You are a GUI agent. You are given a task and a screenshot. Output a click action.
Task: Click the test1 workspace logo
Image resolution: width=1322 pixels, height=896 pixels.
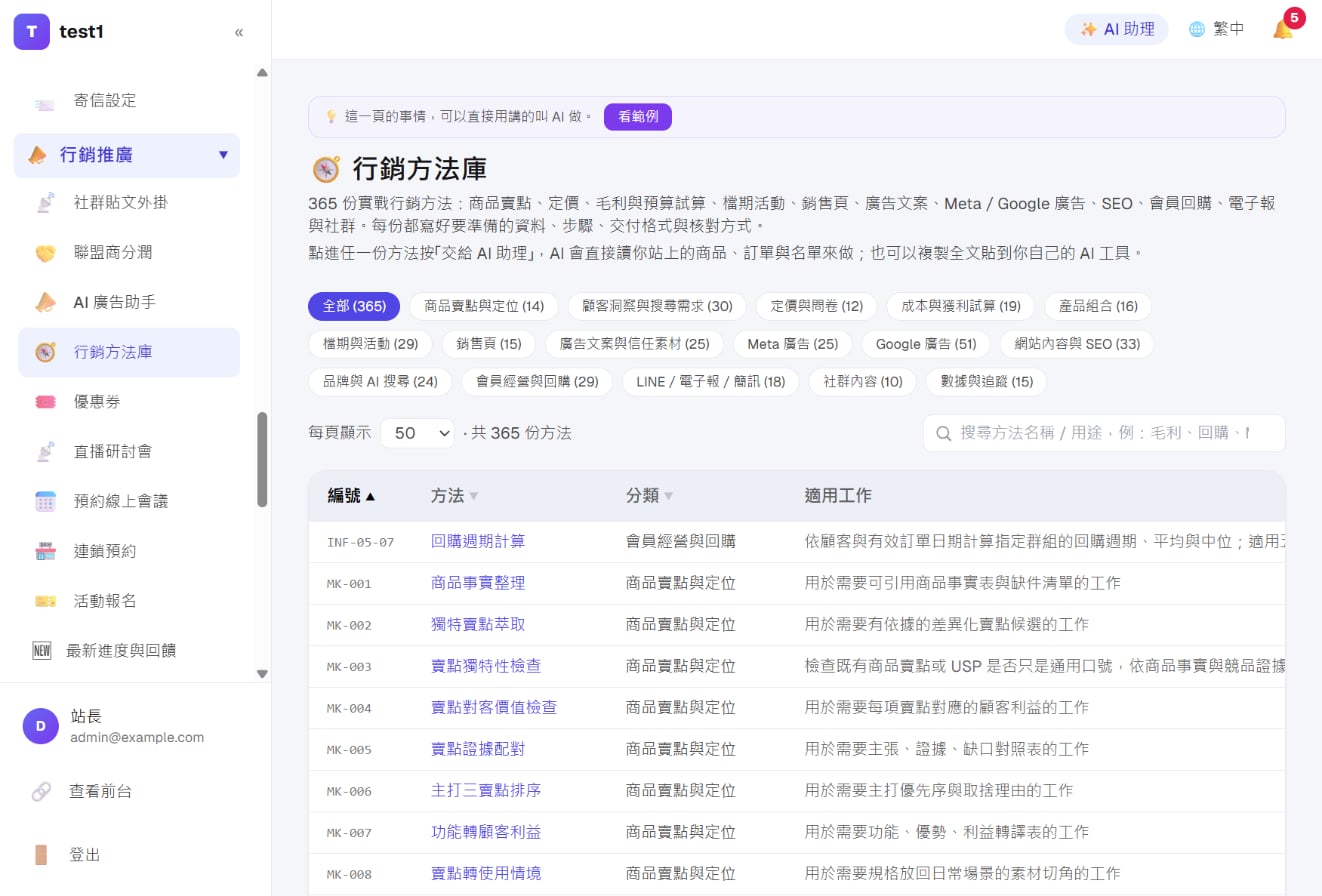click(31, 31)
